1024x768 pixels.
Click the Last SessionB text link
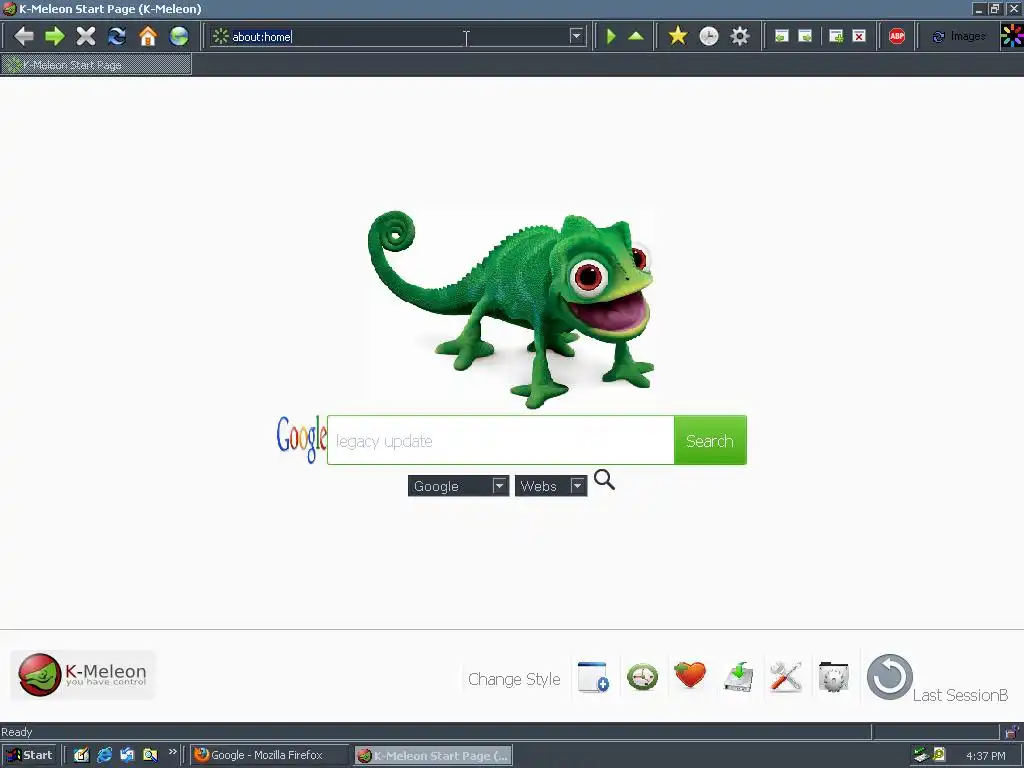click(x=961, y=696)
